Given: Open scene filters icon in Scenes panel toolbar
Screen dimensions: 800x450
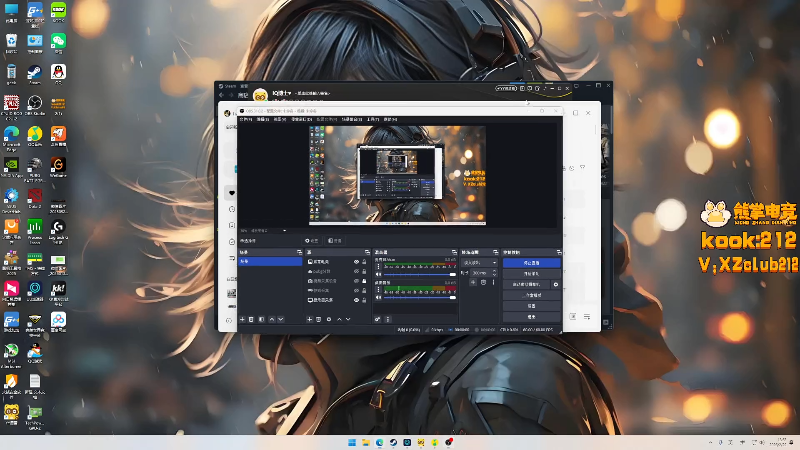Looking at the screenshot, I should 261,319.
